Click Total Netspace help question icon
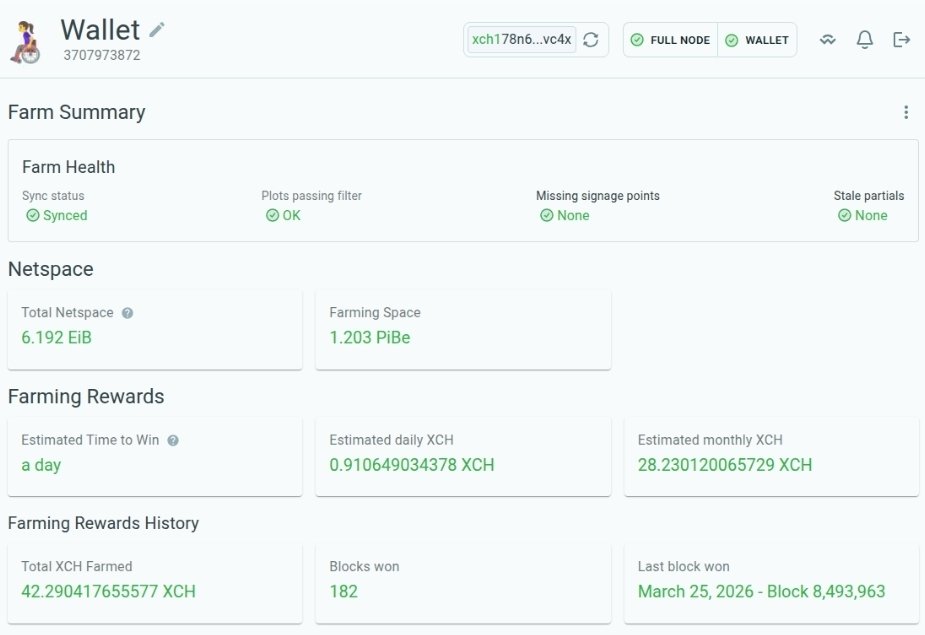Screen dimensions: 925x635 (x=127, y=313)
